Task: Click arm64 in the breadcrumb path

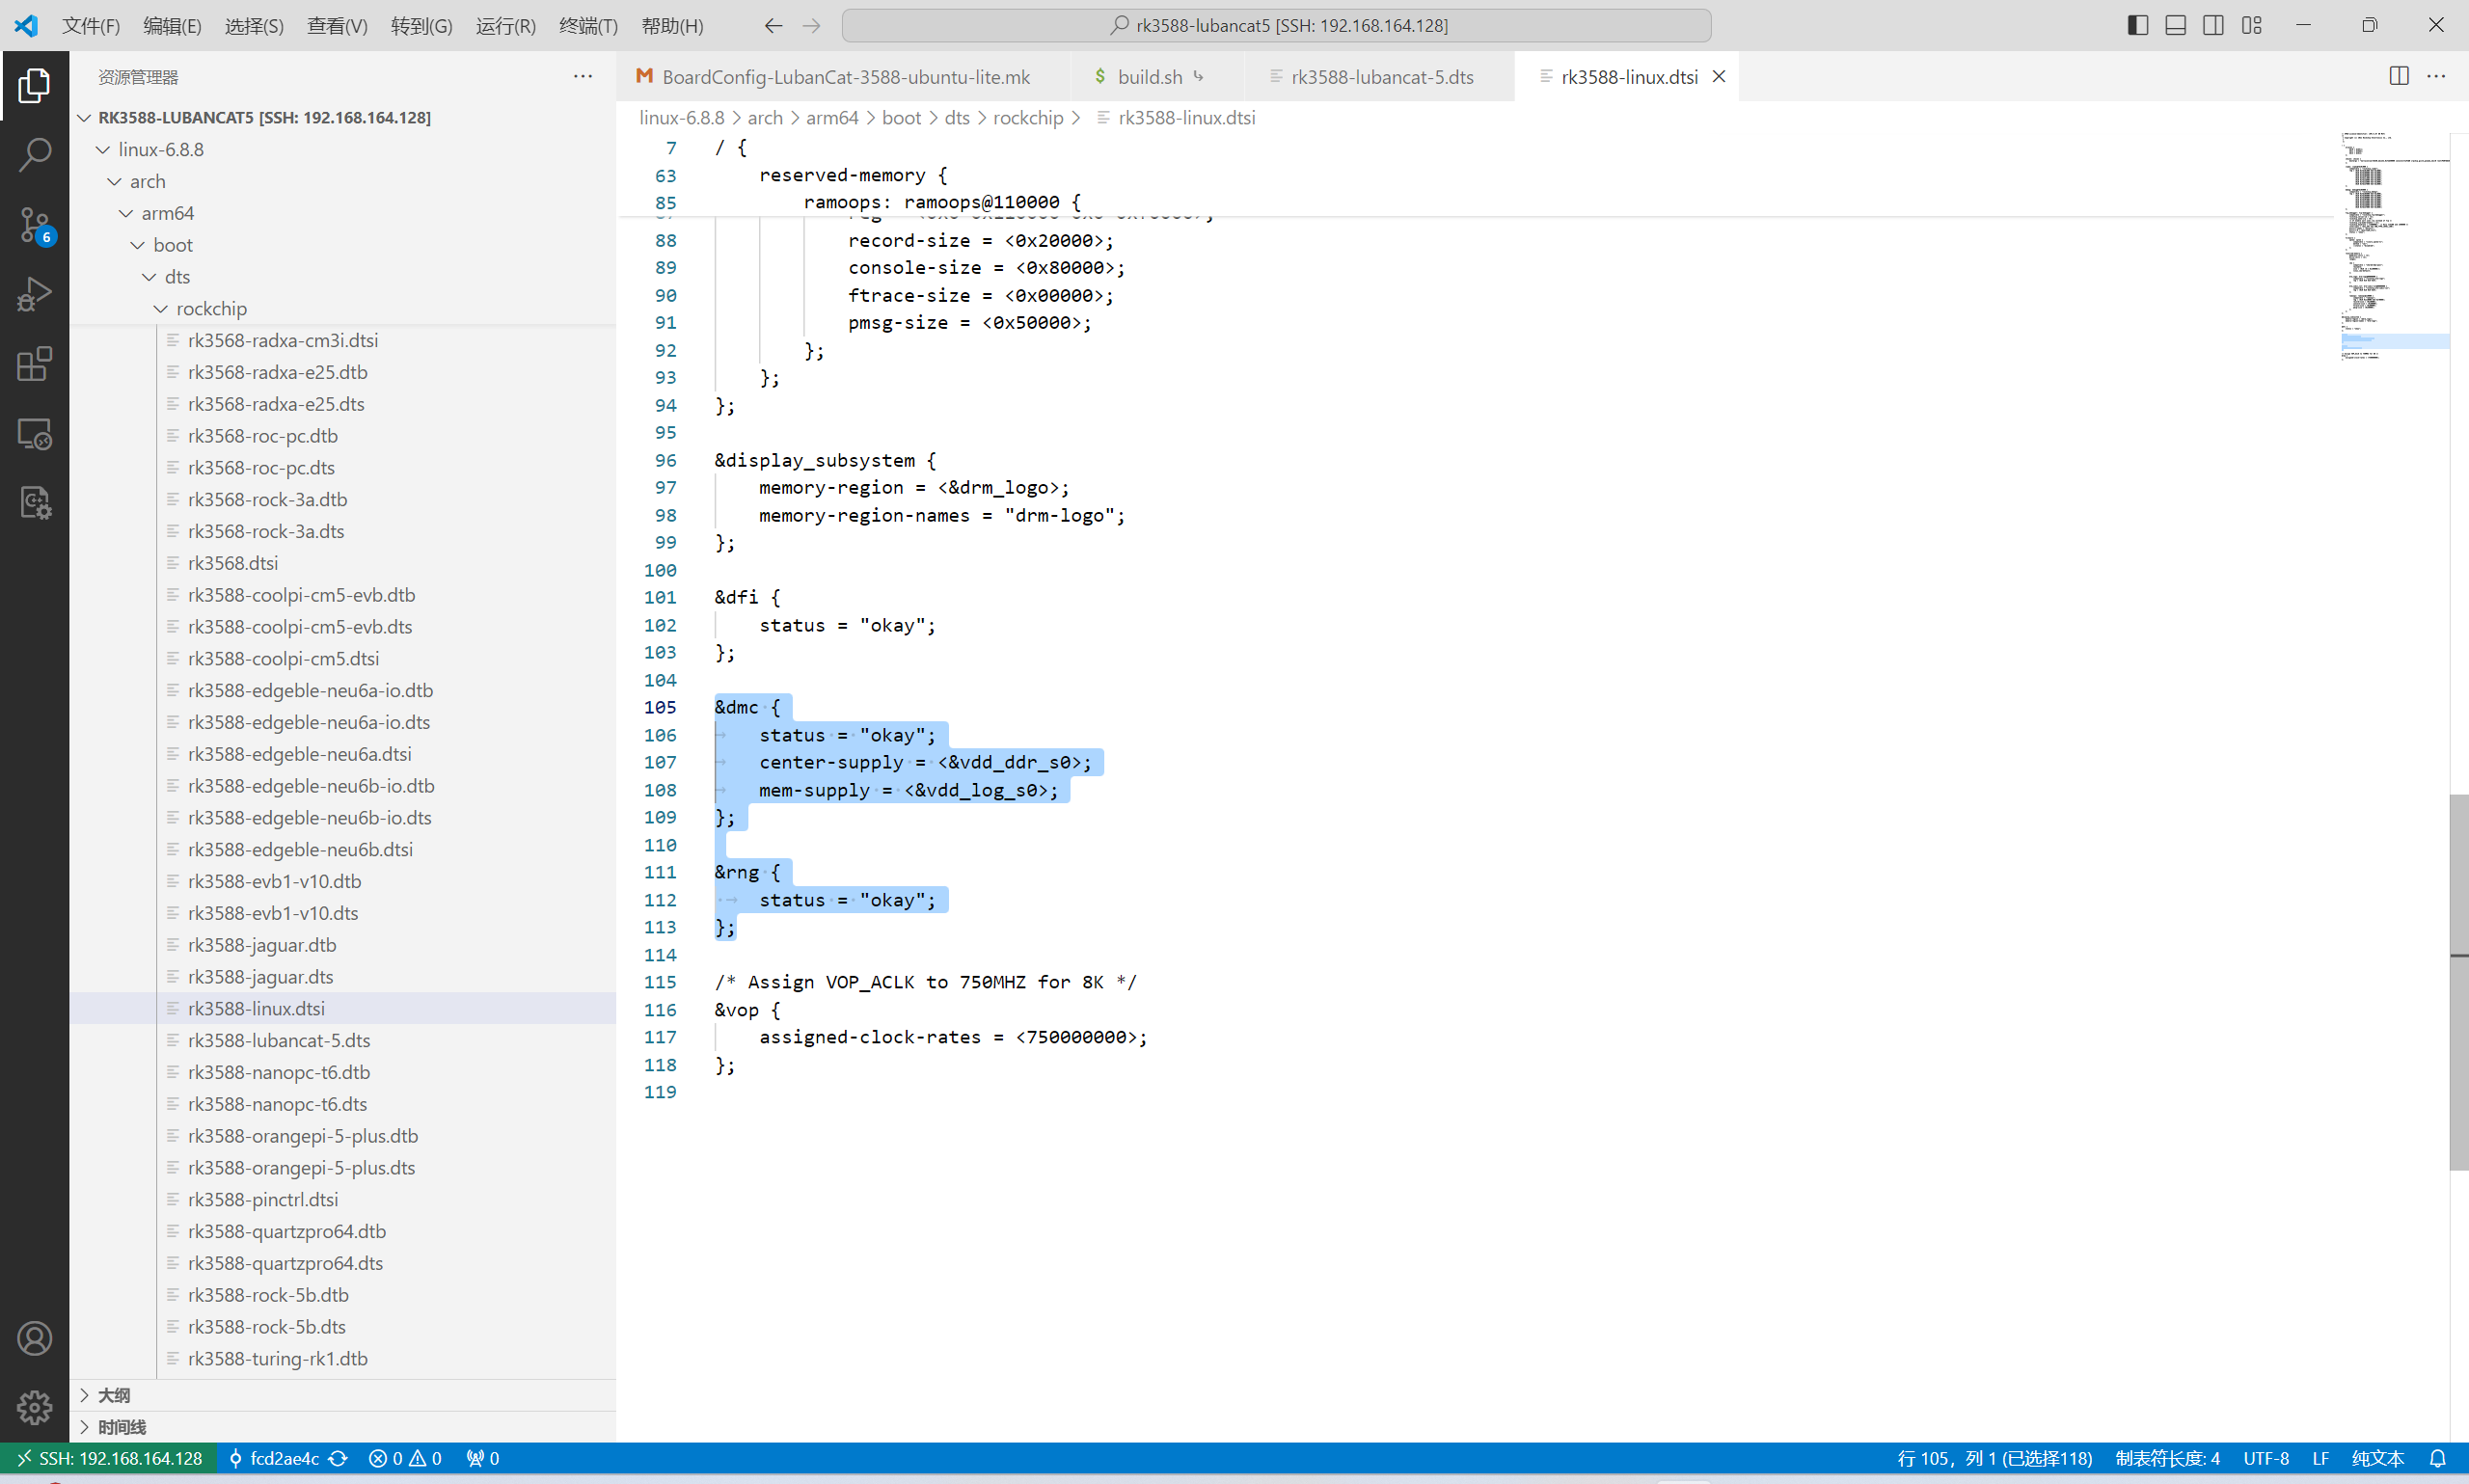Action: 832,117
